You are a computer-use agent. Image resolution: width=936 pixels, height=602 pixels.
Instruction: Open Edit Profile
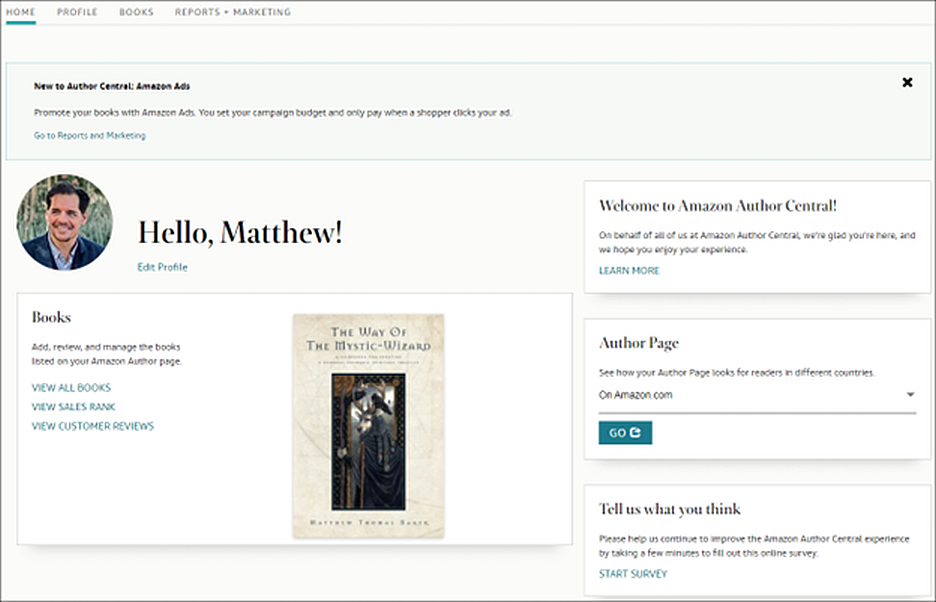point(162,267)
